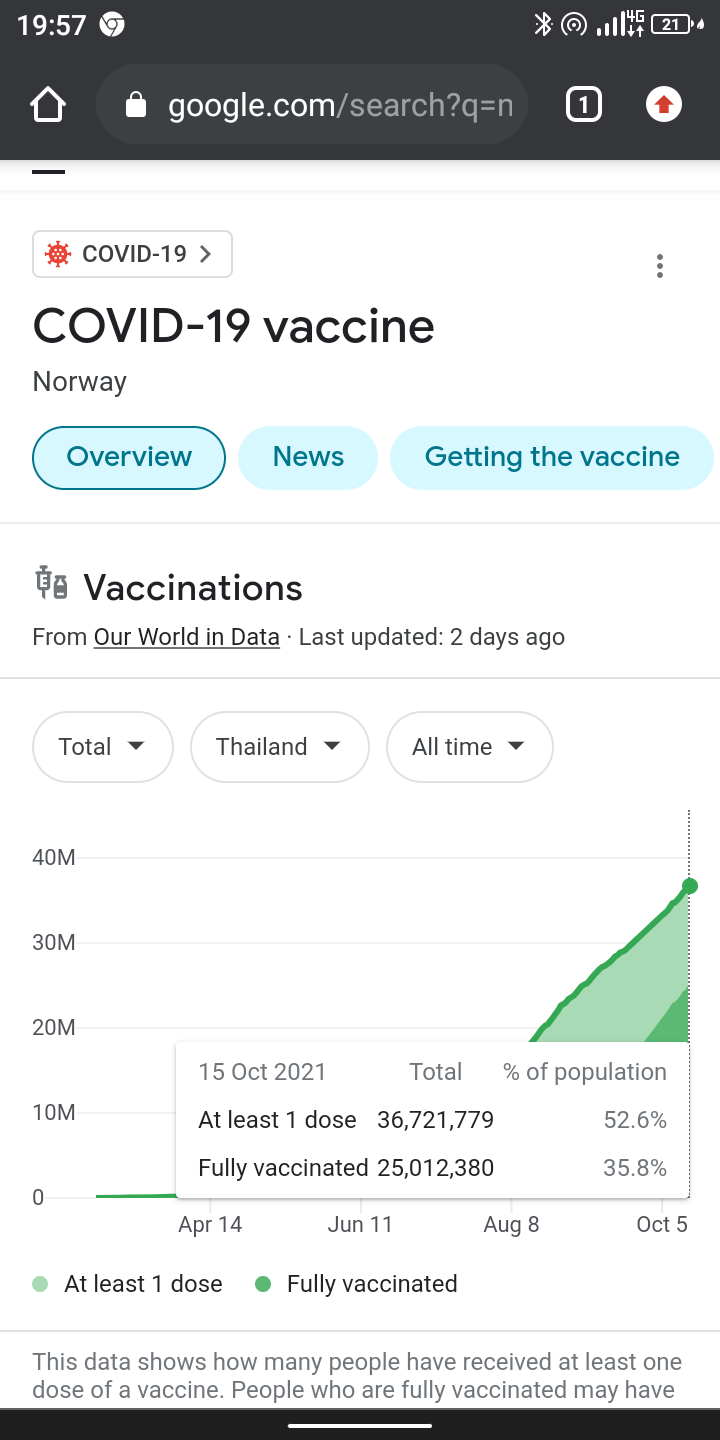The height and width of the screenshot is (1440, 720).
Task: Tap the red COVID-19 virus icon
Action: point(59,254)
